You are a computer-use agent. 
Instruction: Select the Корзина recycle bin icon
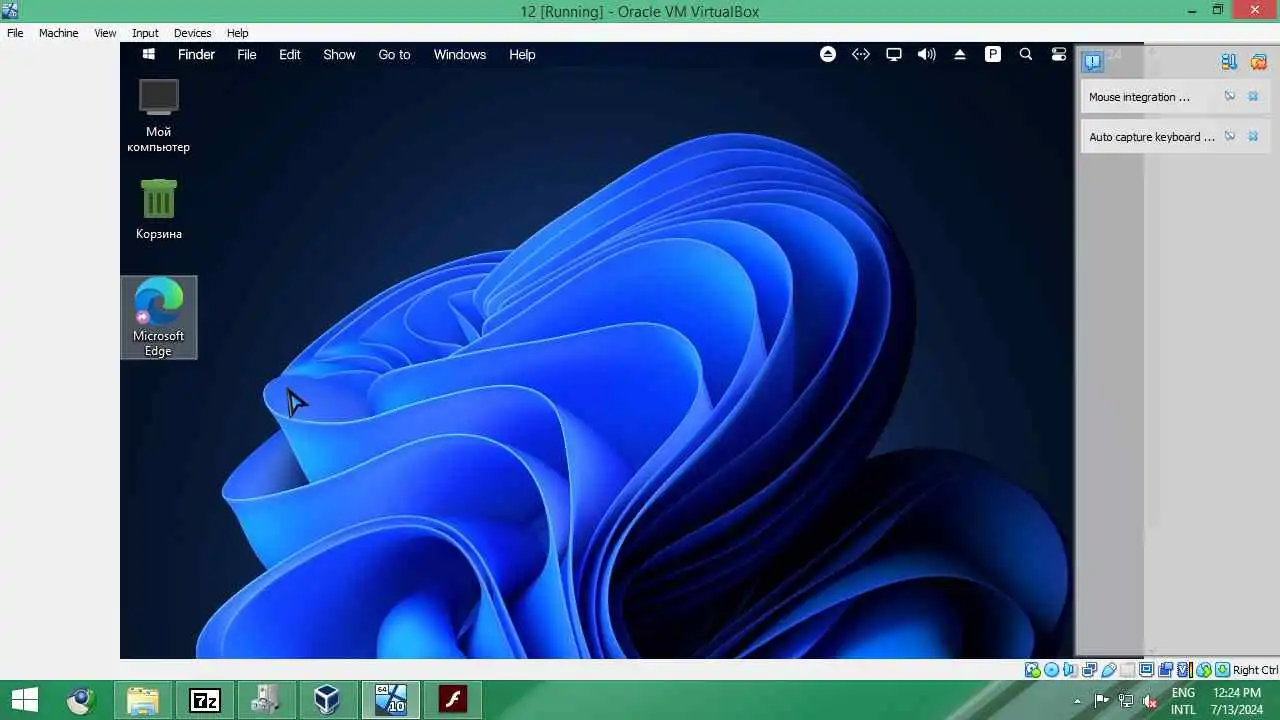click(x=158, y=209)
